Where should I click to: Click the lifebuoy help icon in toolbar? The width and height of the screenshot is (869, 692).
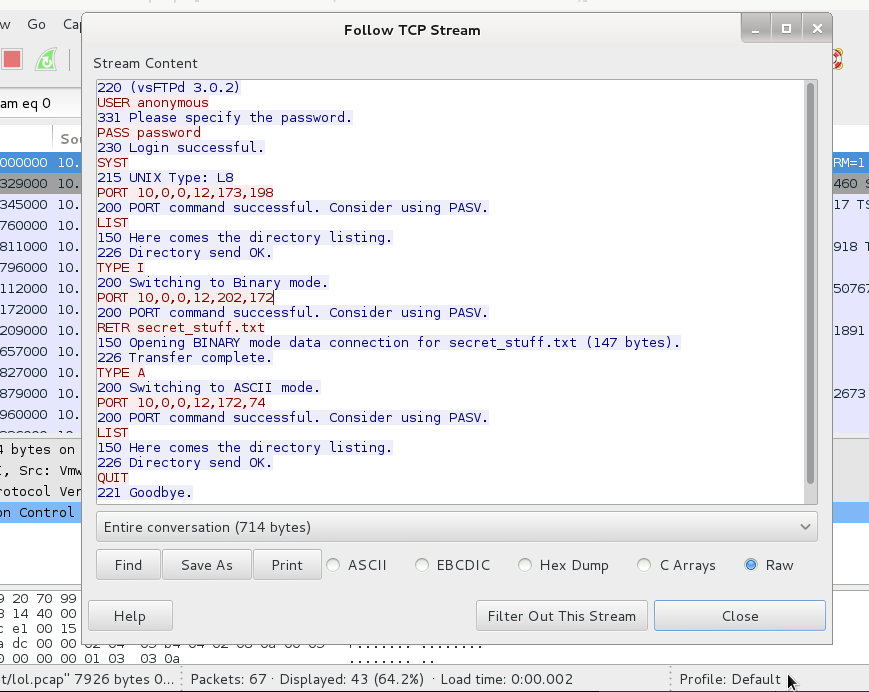pos(838,59)
